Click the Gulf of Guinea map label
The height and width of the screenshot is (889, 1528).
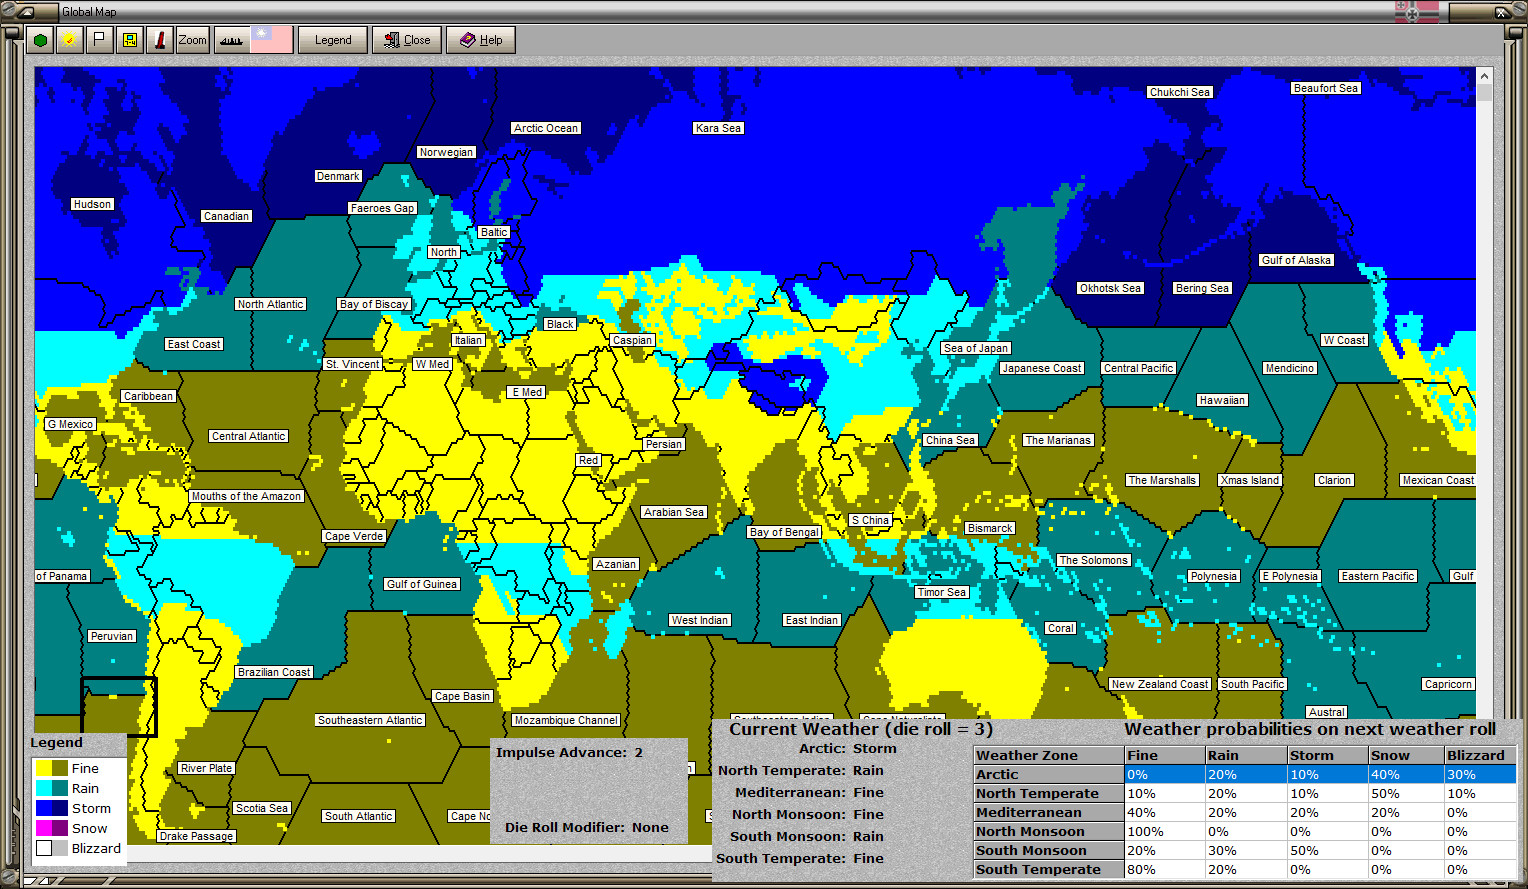(x=422, y=584)
